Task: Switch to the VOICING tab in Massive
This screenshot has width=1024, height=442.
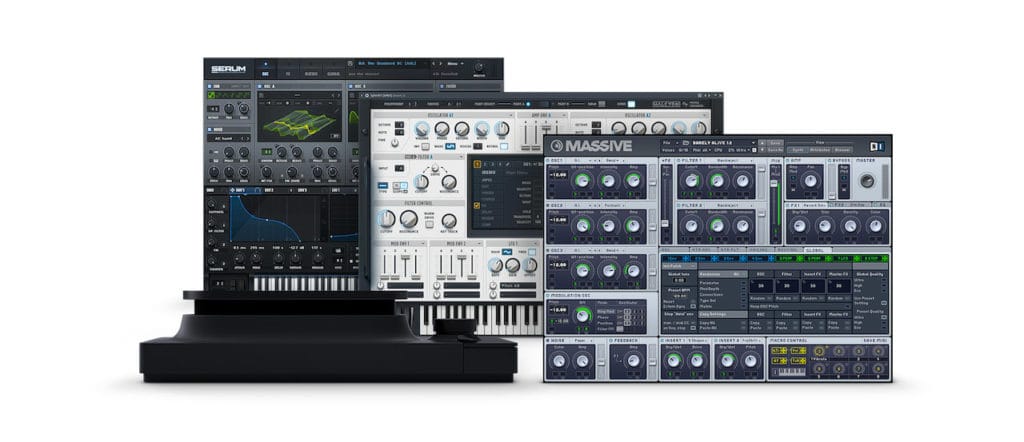Action: 760,249
